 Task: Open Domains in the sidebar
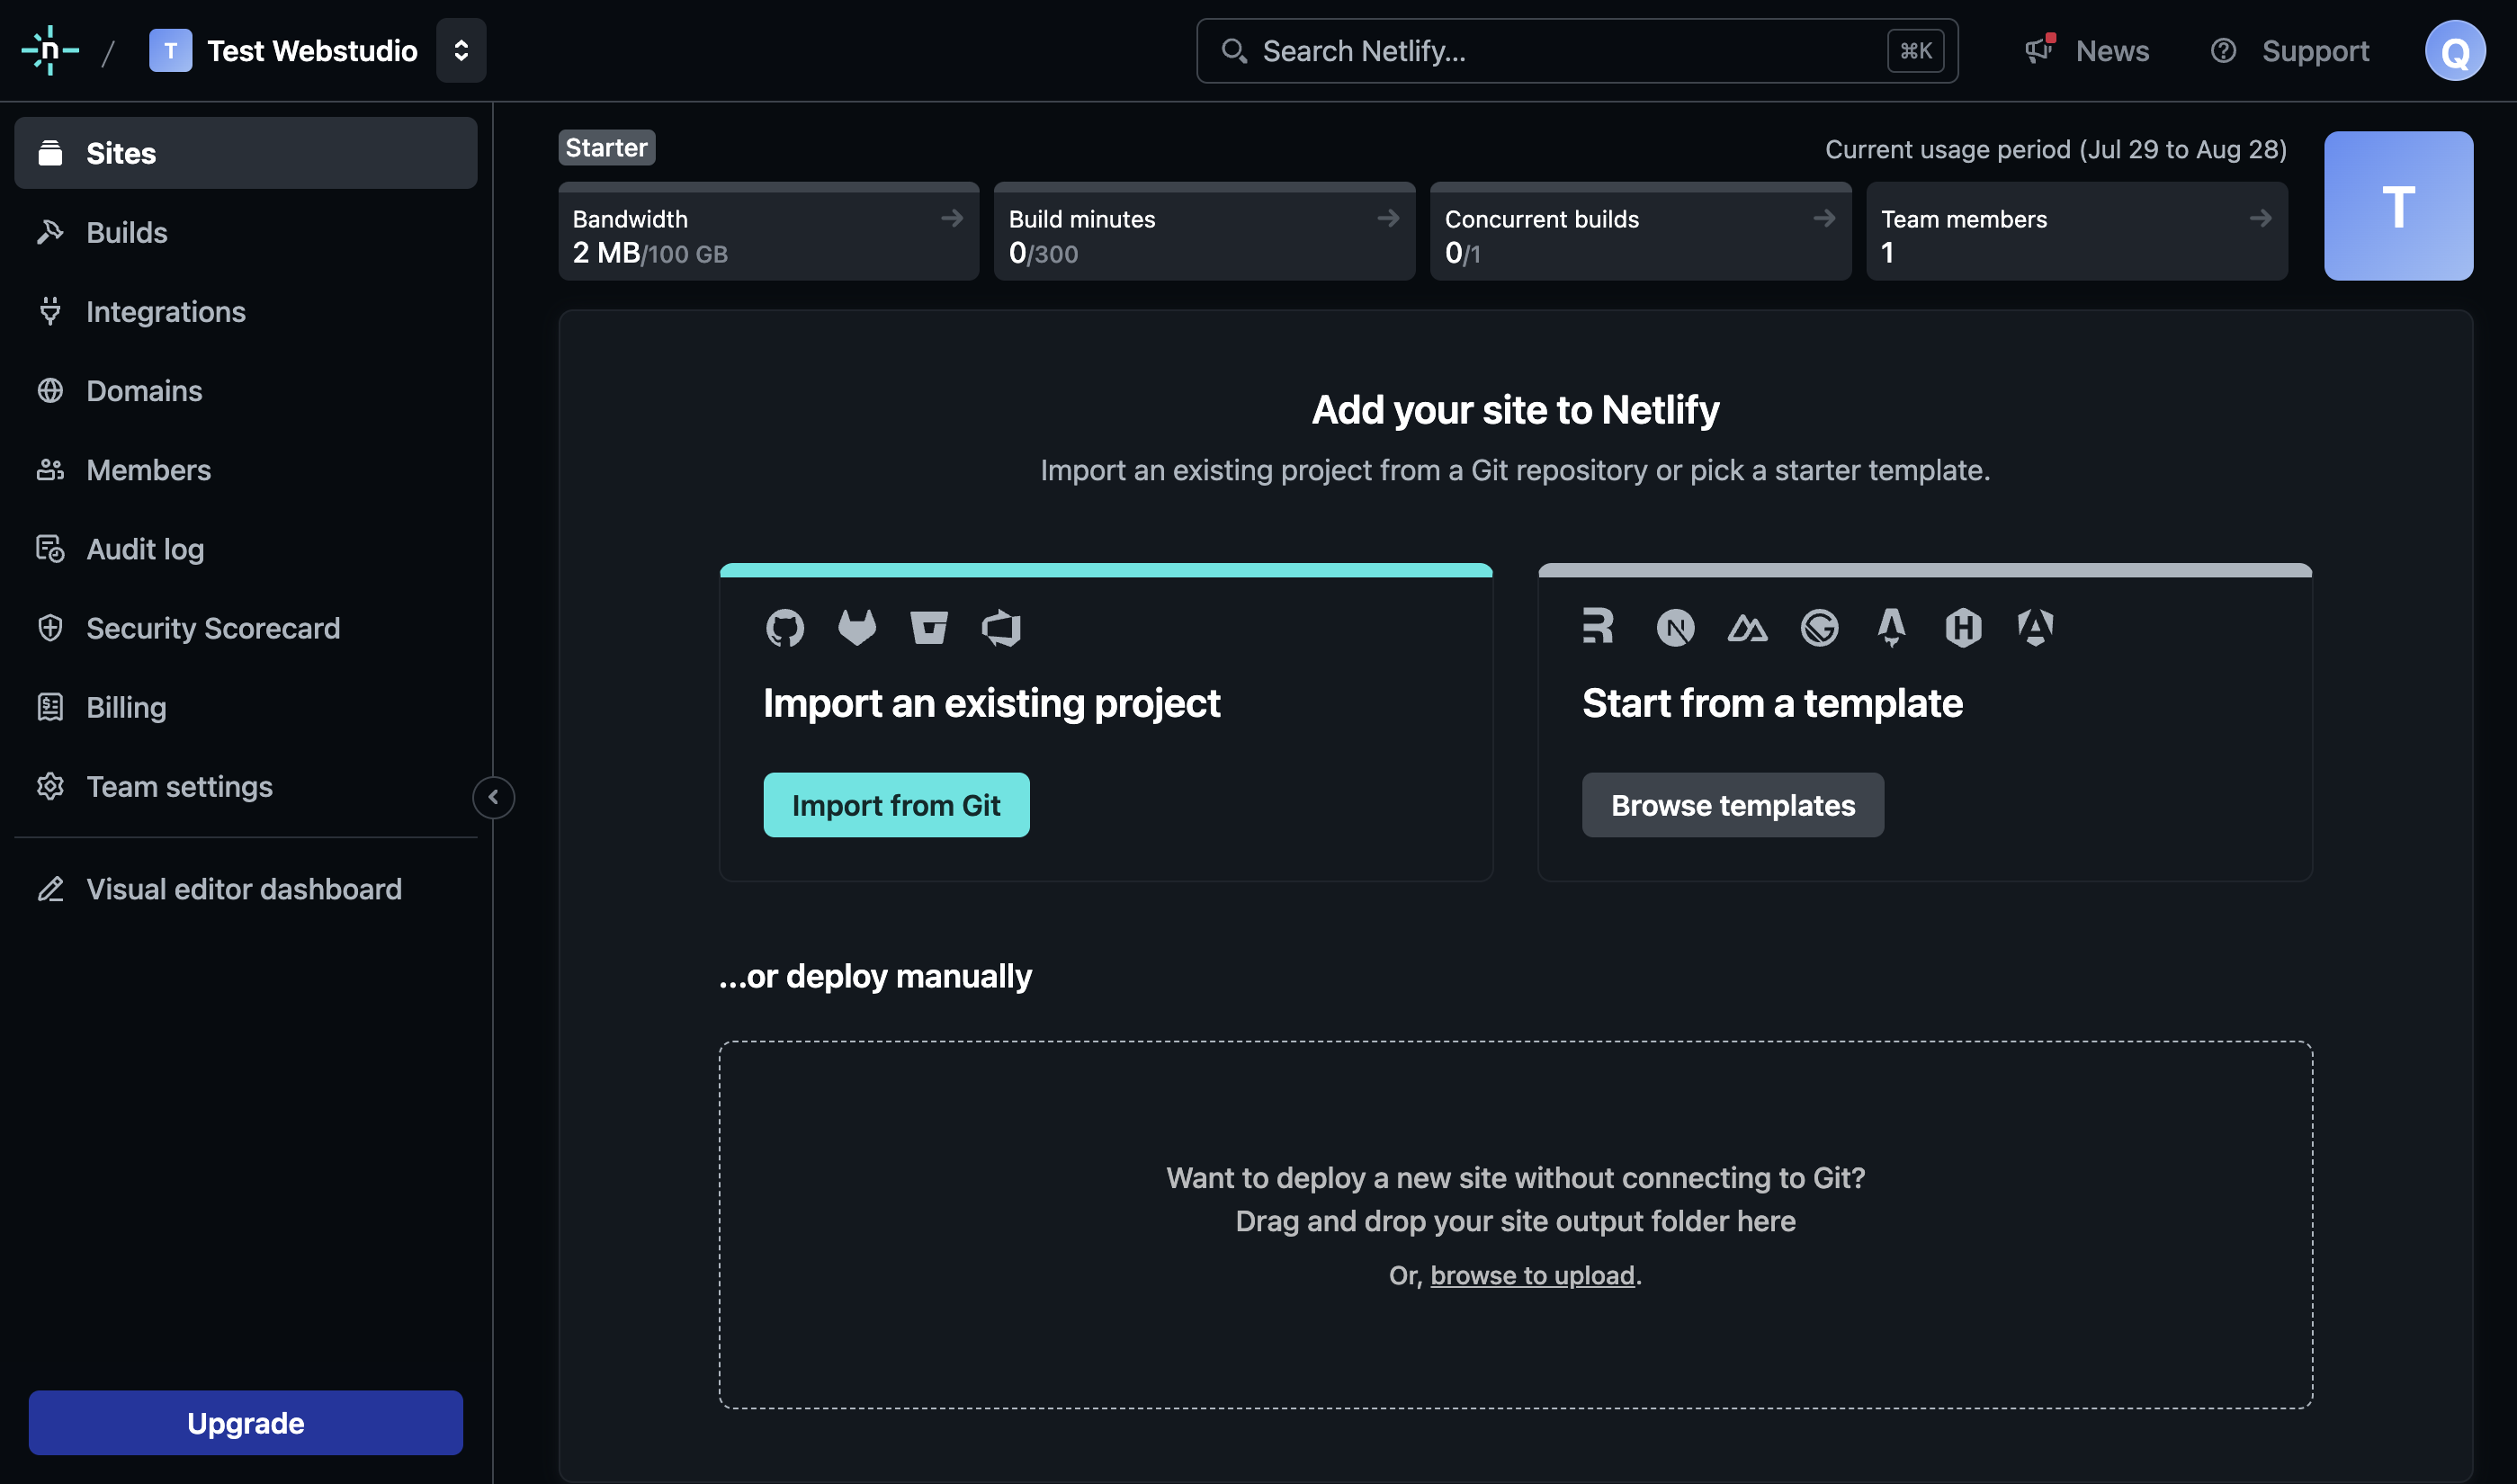tap(246, 390)
